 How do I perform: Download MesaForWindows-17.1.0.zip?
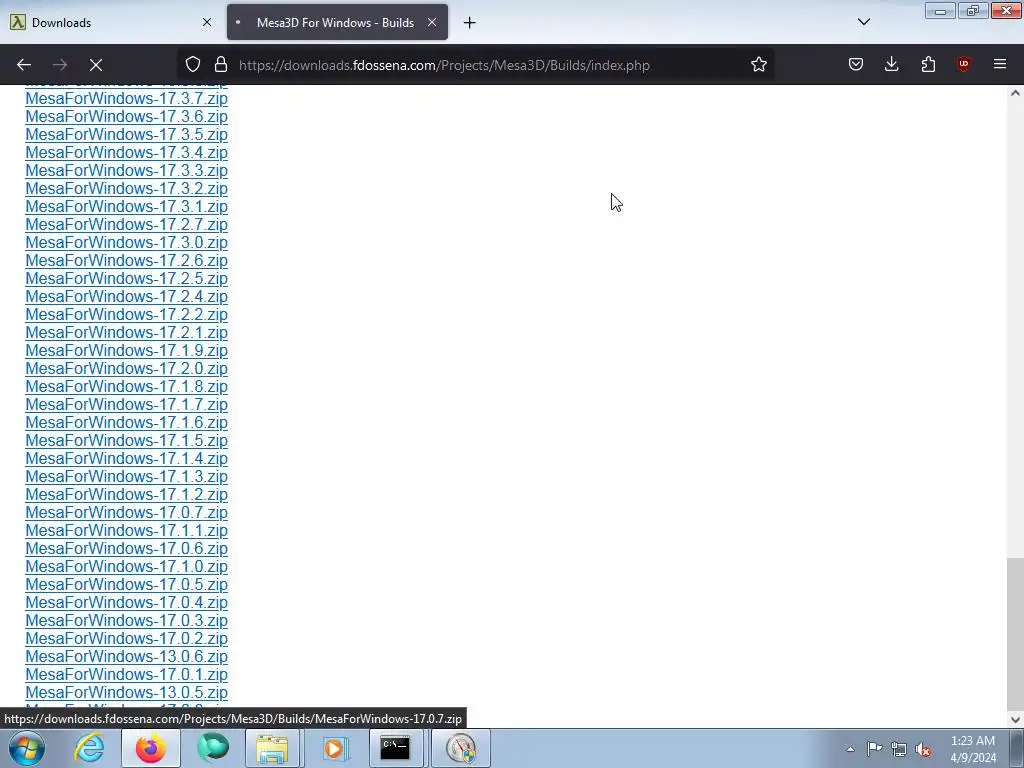click(127, 567)
